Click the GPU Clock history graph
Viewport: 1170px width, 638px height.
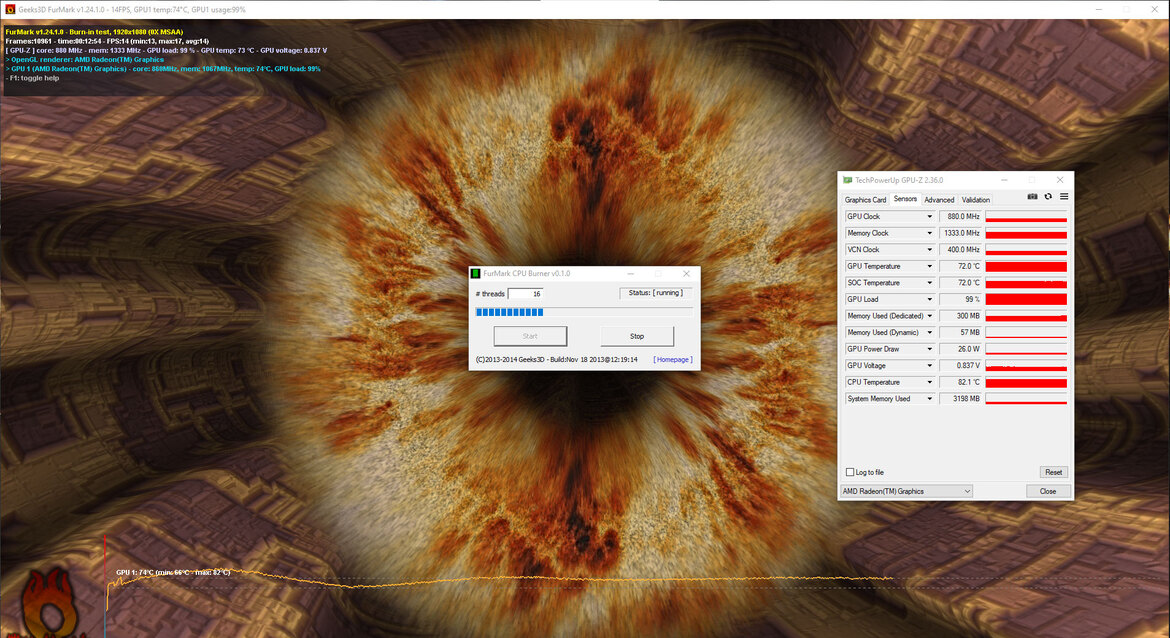pos(1026,216)
